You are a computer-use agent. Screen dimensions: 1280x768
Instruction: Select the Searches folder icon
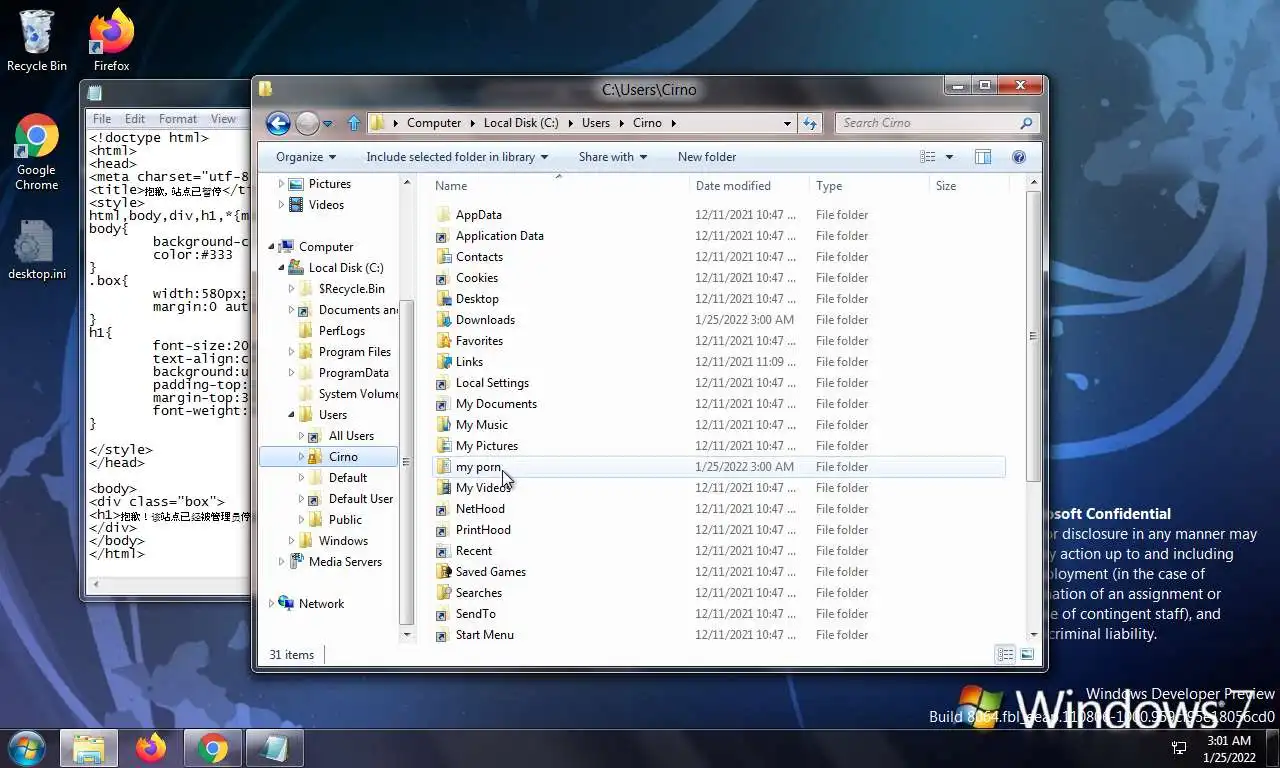pyautogui.click(x=444, y=593)
